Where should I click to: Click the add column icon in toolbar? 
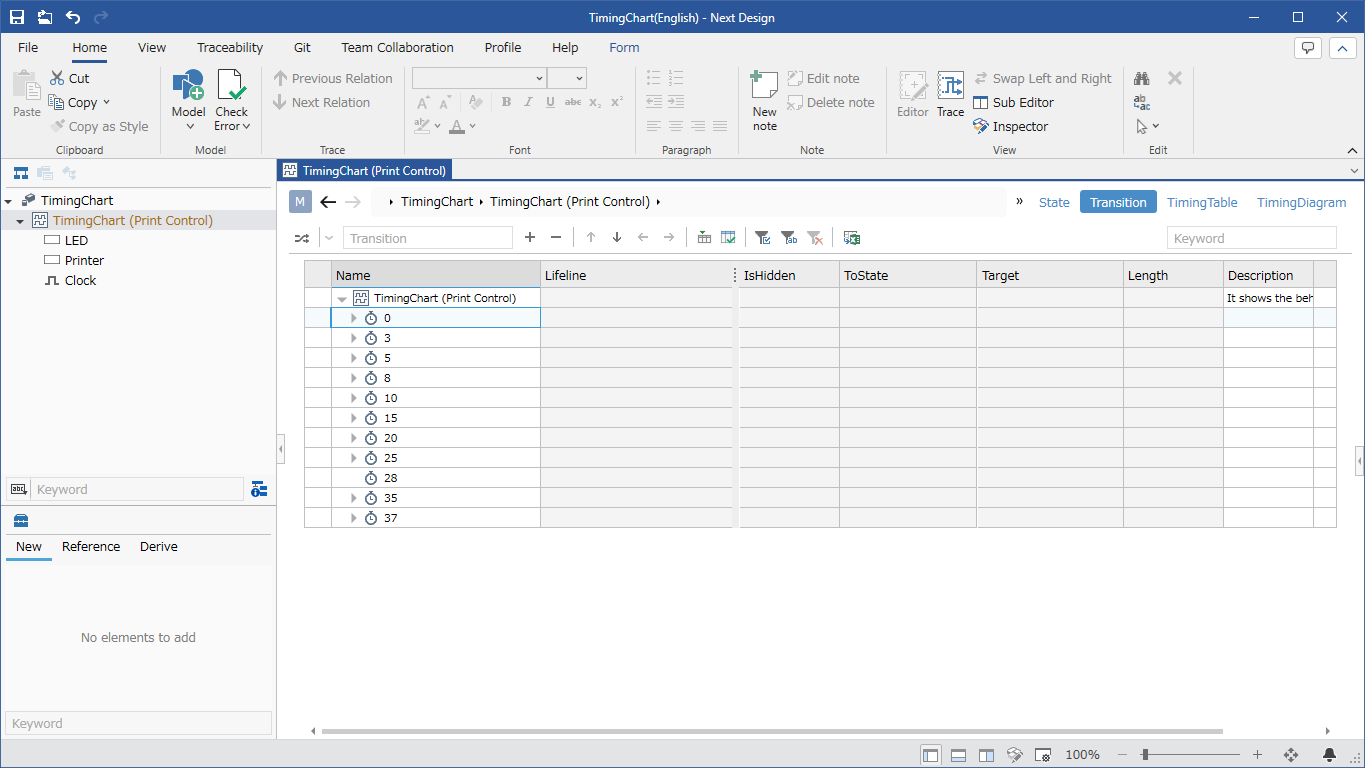coord(704,237)
